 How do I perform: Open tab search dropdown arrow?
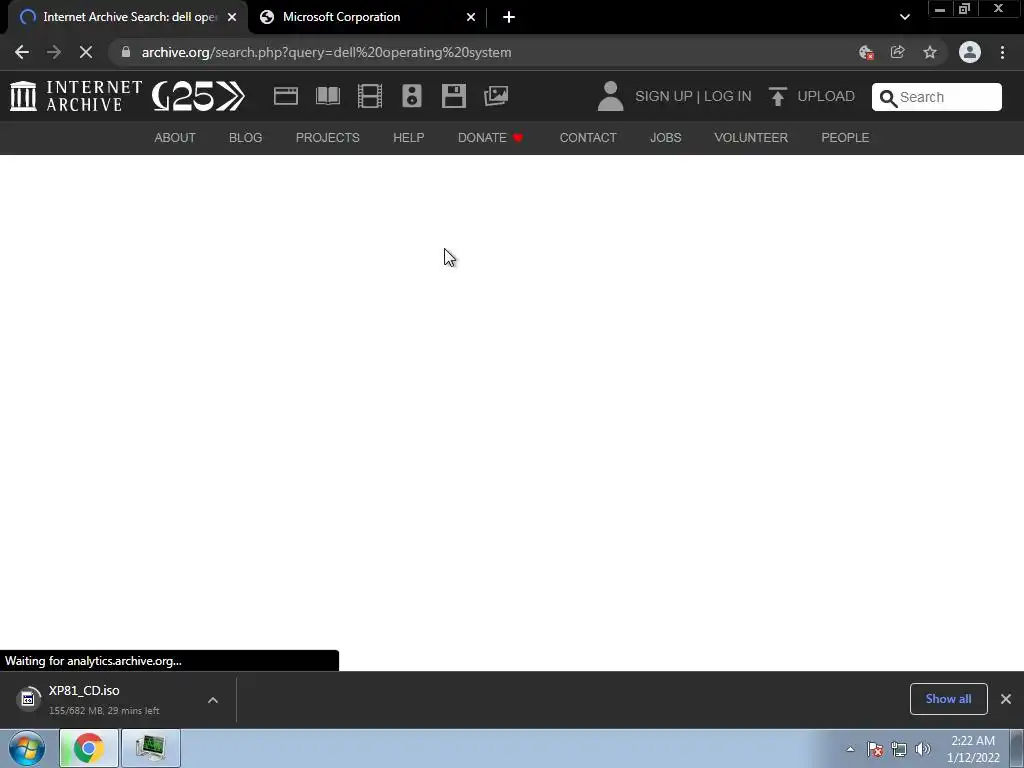pos(904,17)
